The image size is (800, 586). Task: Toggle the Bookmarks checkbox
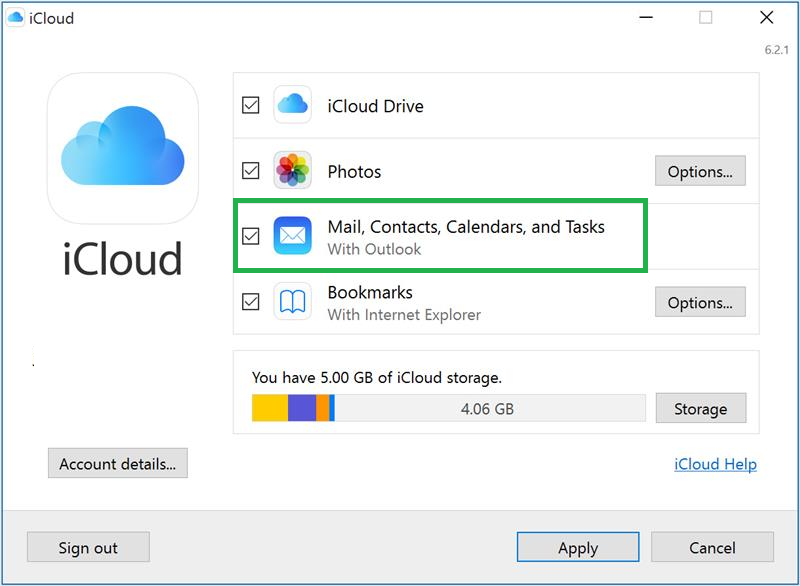click(x=251, y=301)
